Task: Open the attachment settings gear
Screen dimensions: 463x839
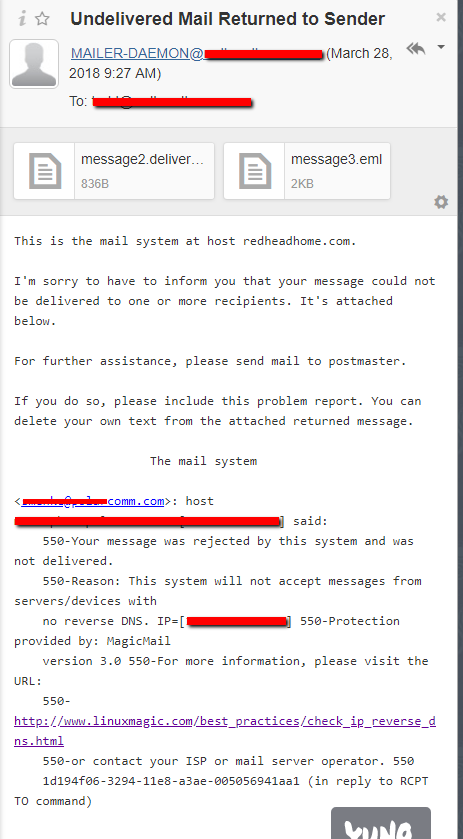Action: click(441, 202)
